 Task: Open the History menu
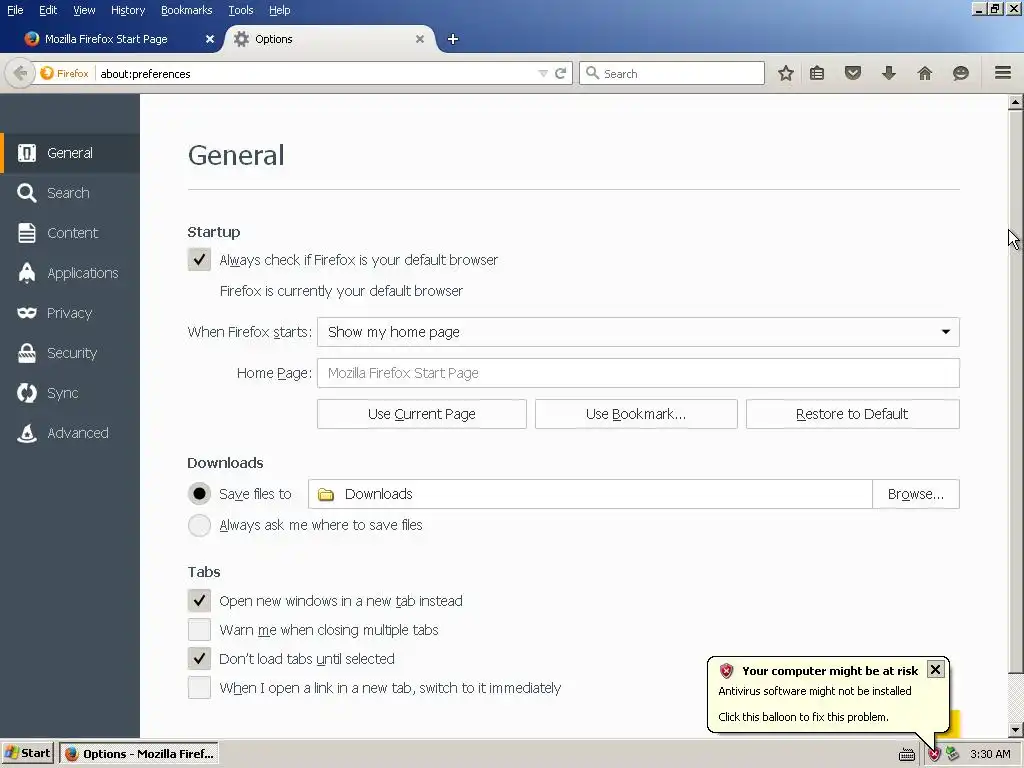pos(127,10)
